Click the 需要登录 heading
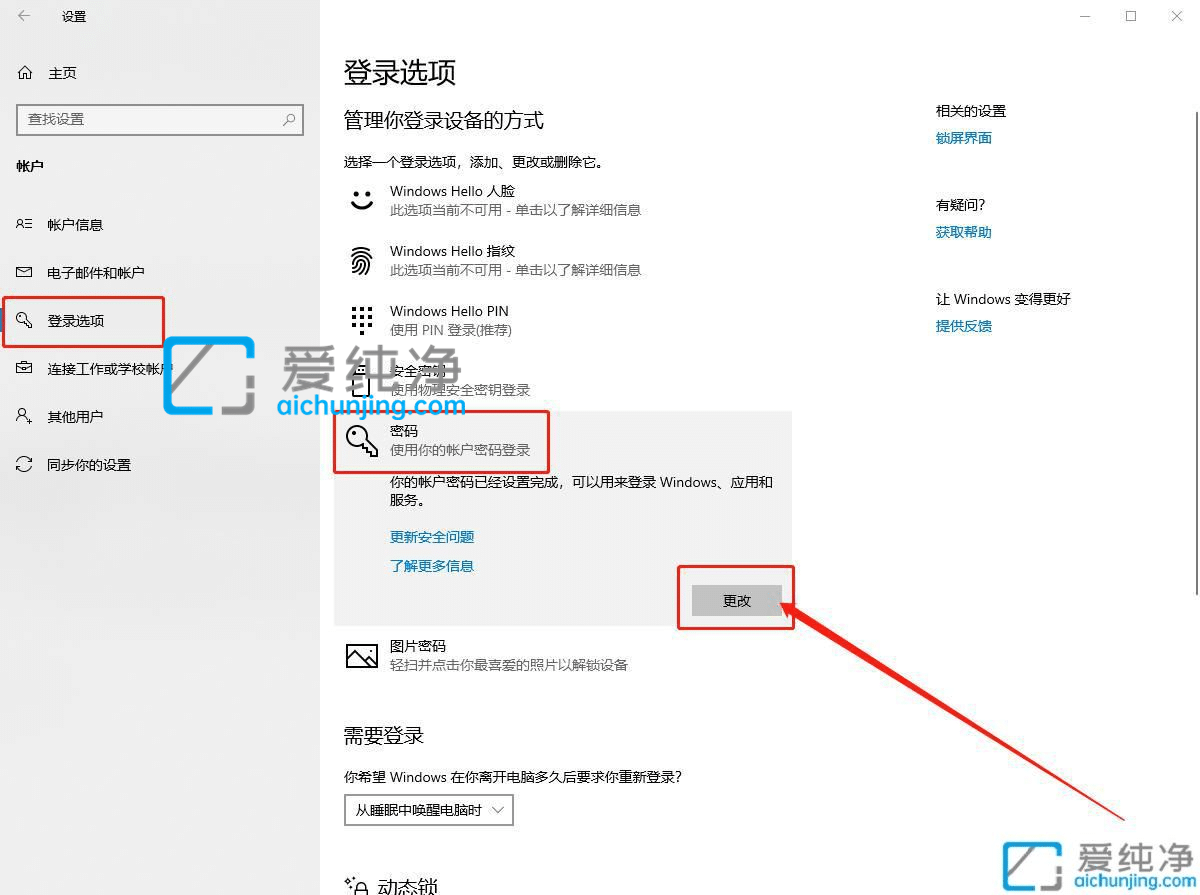 point(384,736)
